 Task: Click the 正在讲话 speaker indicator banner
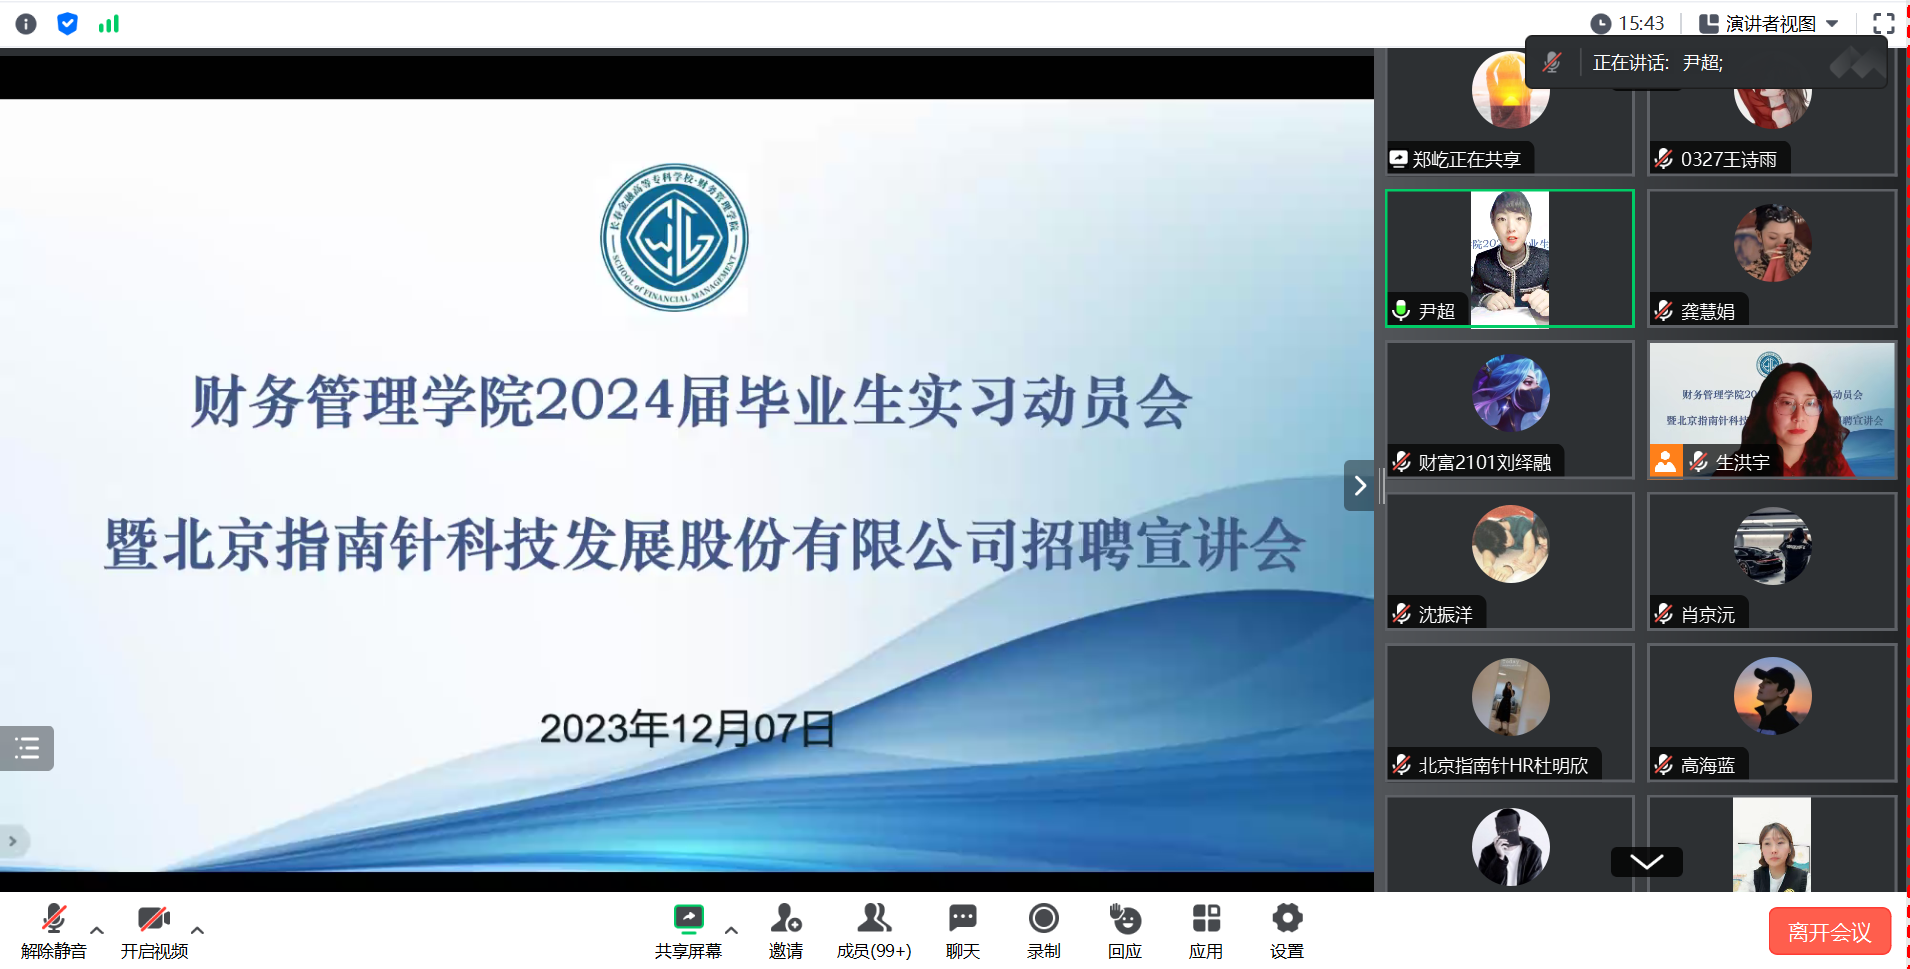coord(1706,63)
